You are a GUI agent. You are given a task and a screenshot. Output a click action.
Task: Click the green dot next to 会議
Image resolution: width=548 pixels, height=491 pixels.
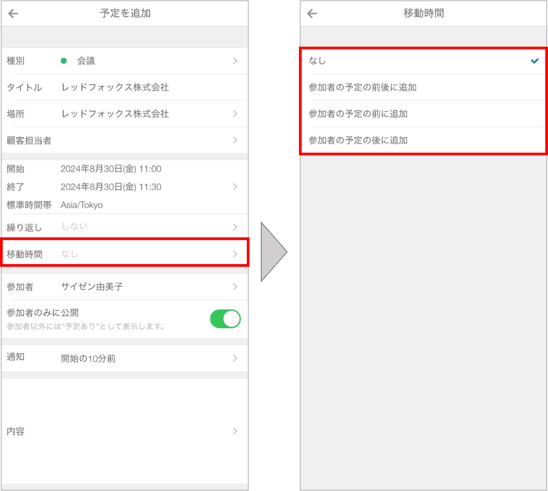tap(64, 61)
